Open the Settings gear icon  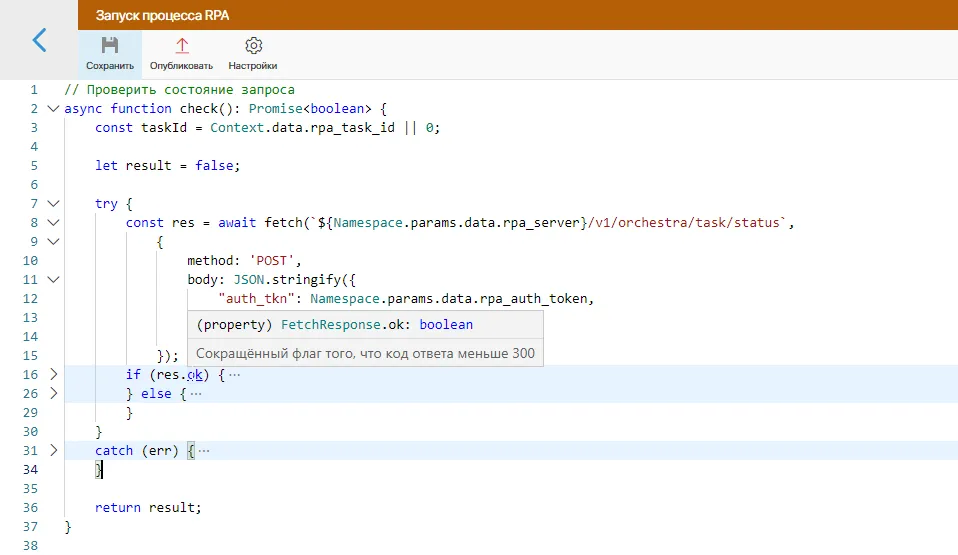click(x=253, y=45)
